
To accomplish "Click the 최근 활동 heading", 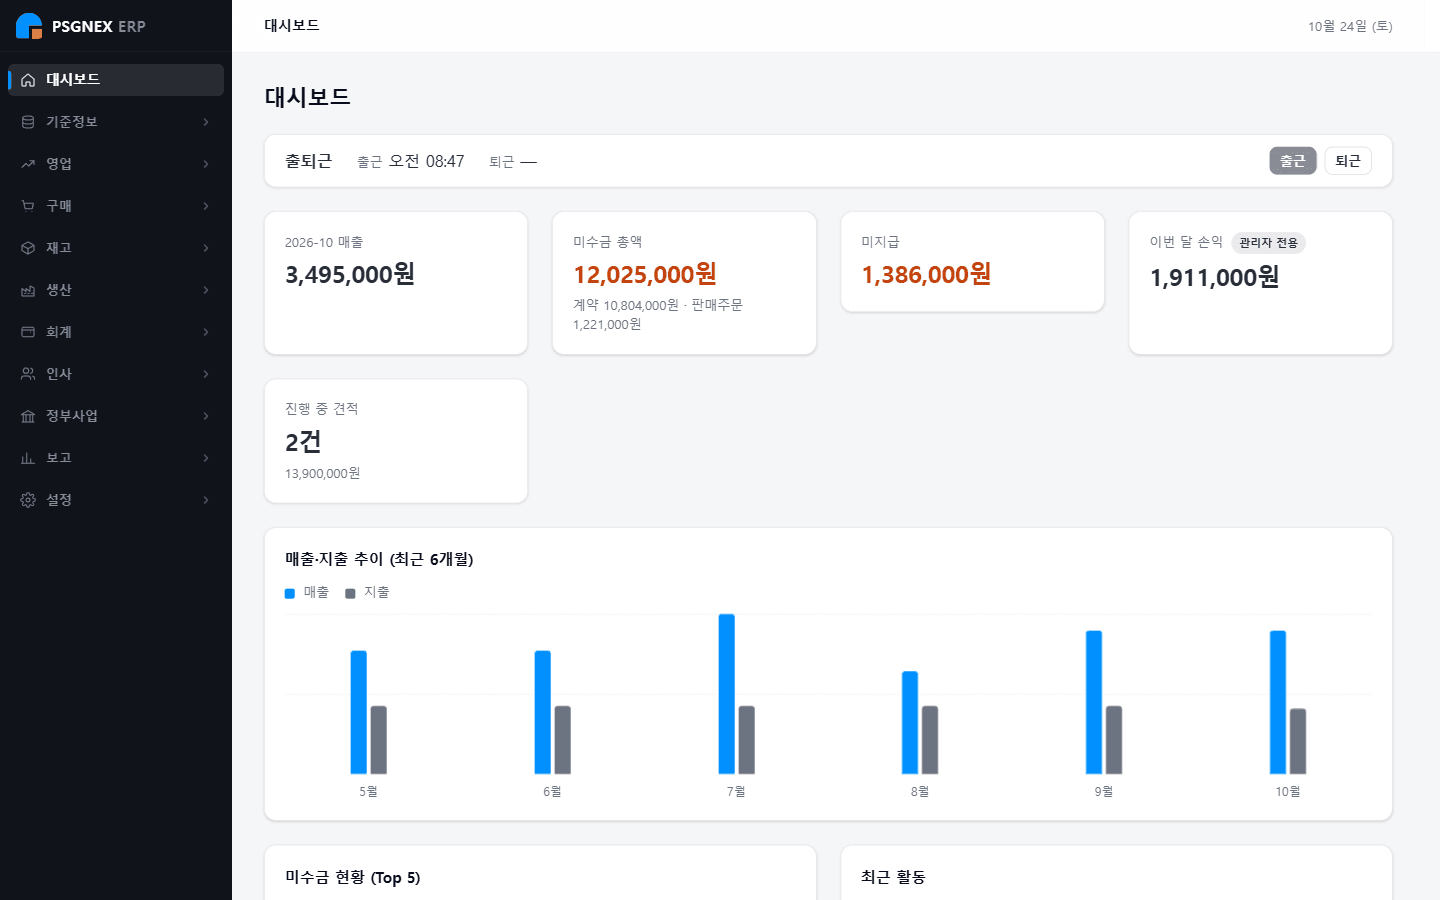I will [893, 877].
